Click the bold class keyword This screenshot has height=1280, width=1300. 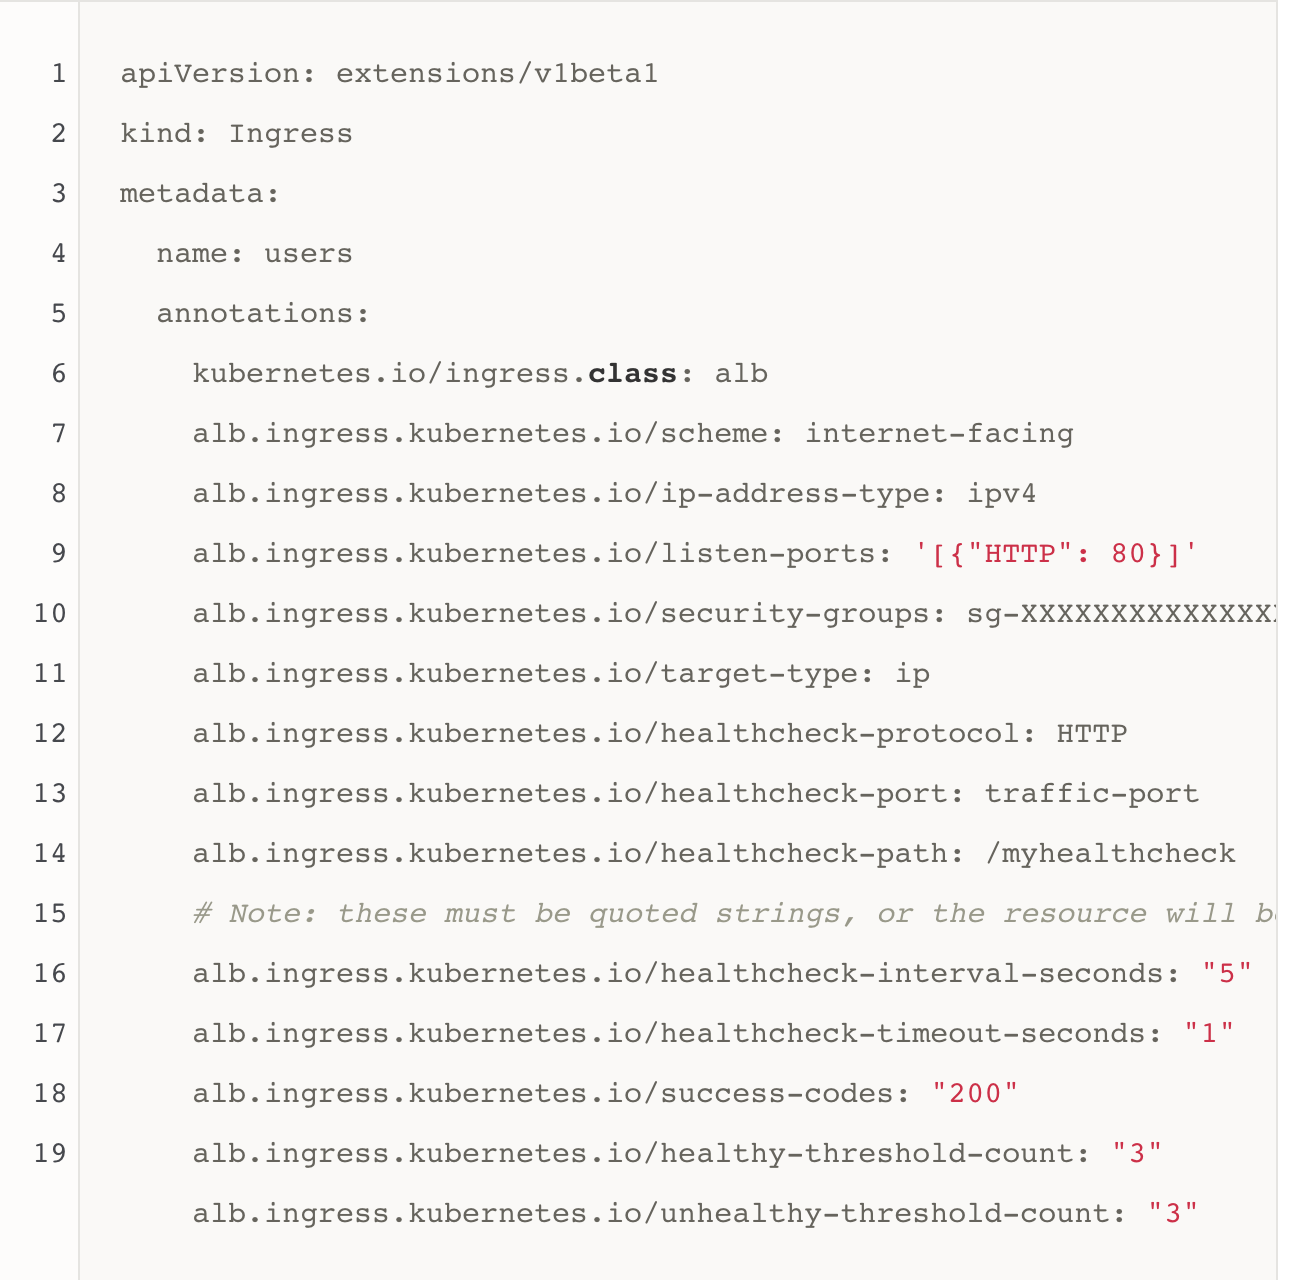[633, 374]
